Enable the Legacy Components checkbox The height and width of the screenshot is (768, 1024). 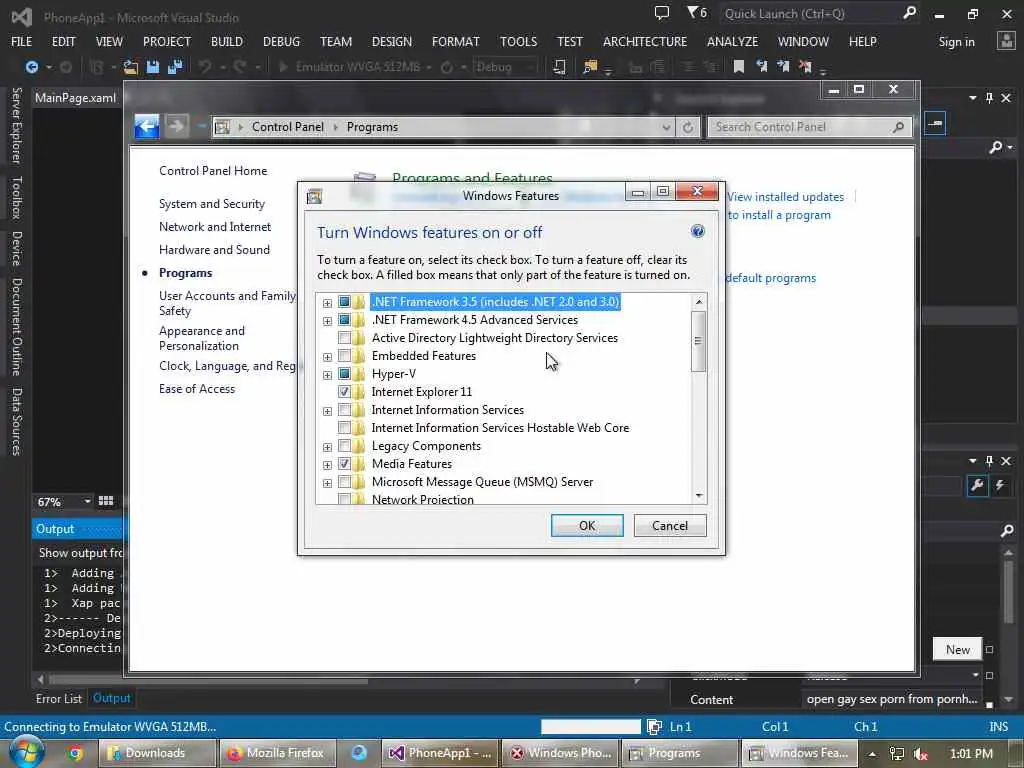click(x=344, y=446)
